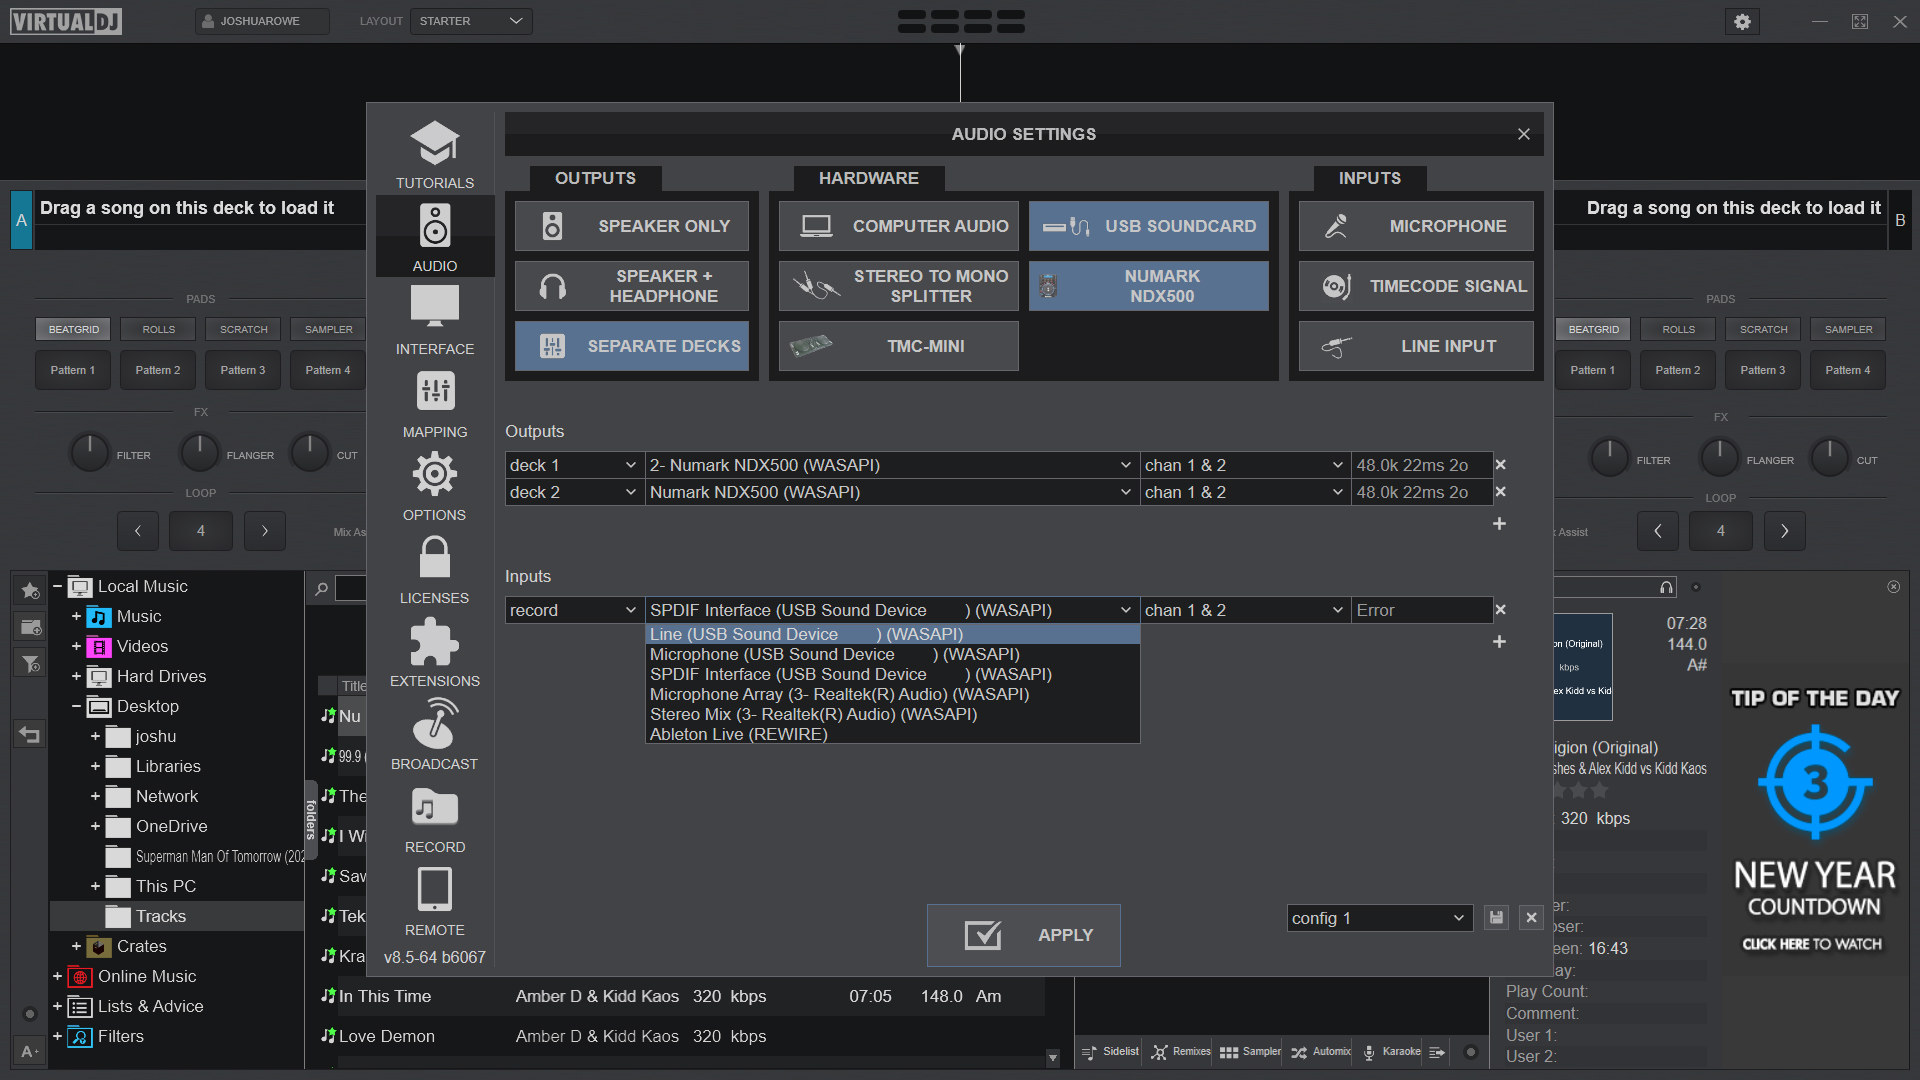
Task: Select the Tracks folder in tree
Action: tap(177, 916)
